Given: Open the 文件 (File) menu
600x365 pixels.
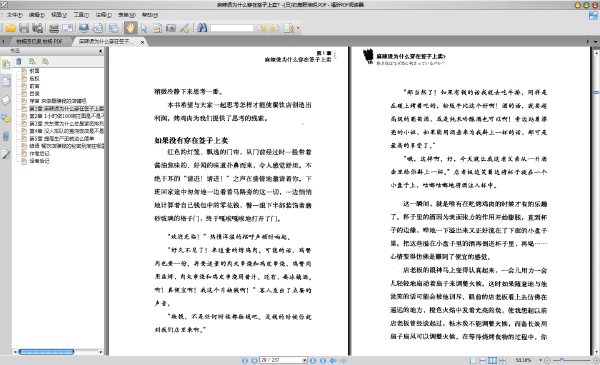Looking at the screenshot, I should (x=15, y=15).
